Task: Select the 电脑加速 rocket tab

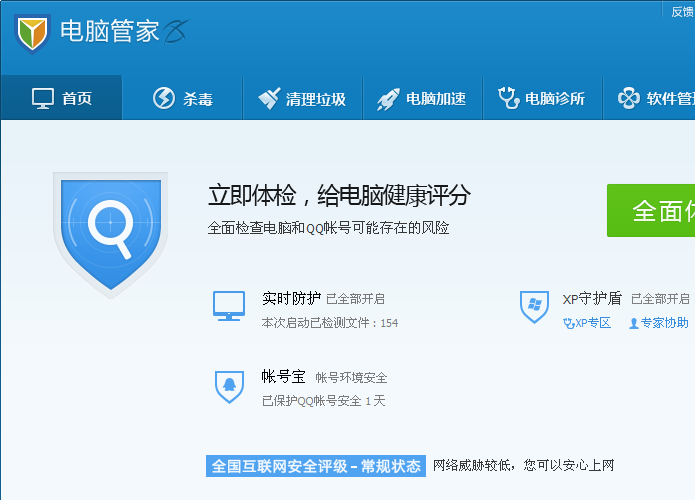Action: pos(421,98)
